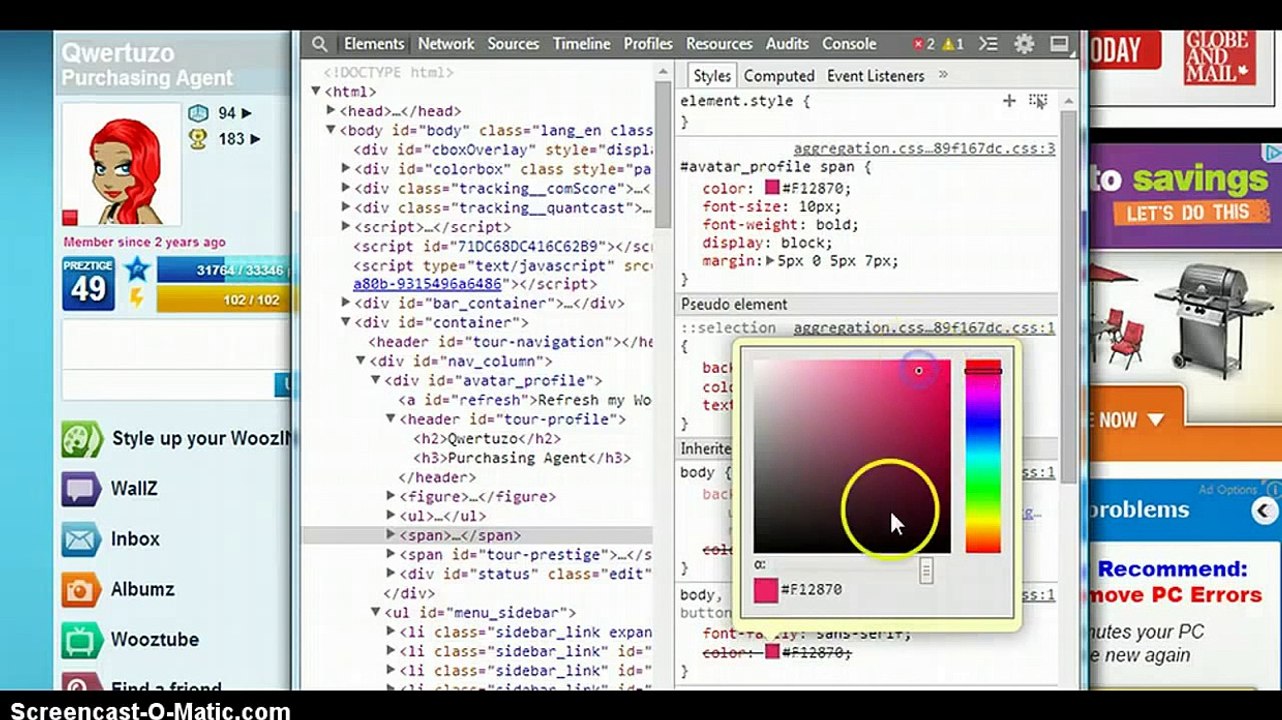The height and width of the screenshot is (720, 1282).
Task: Expand the tracking__comScore div node
Action: [346, 188]
